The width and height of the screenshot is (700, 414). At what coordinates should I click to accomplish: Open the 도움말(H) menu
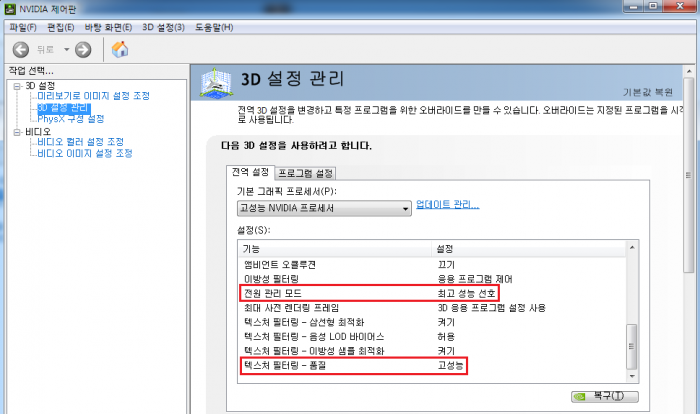click(214, 28)
